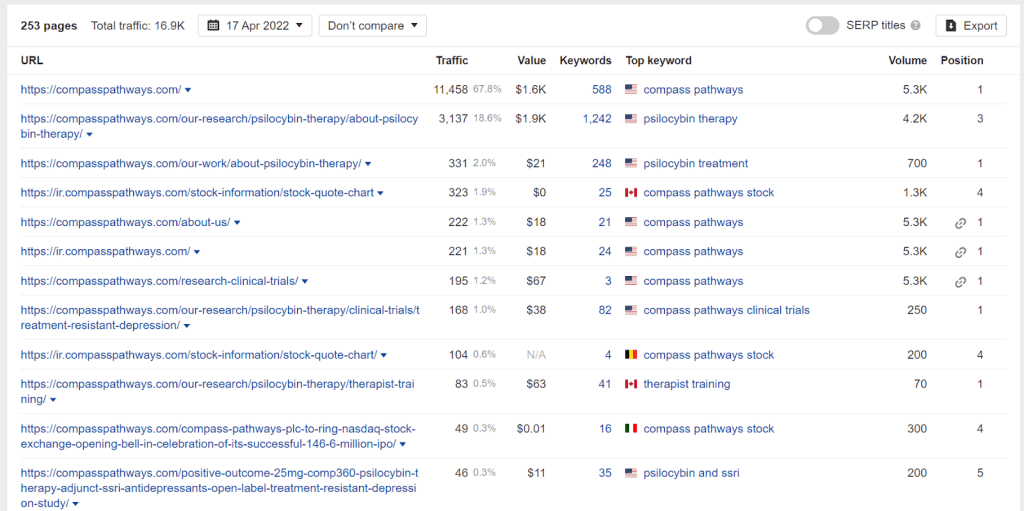Click the $0.01 value cell

pyautogui.click(x=531, y=429)
